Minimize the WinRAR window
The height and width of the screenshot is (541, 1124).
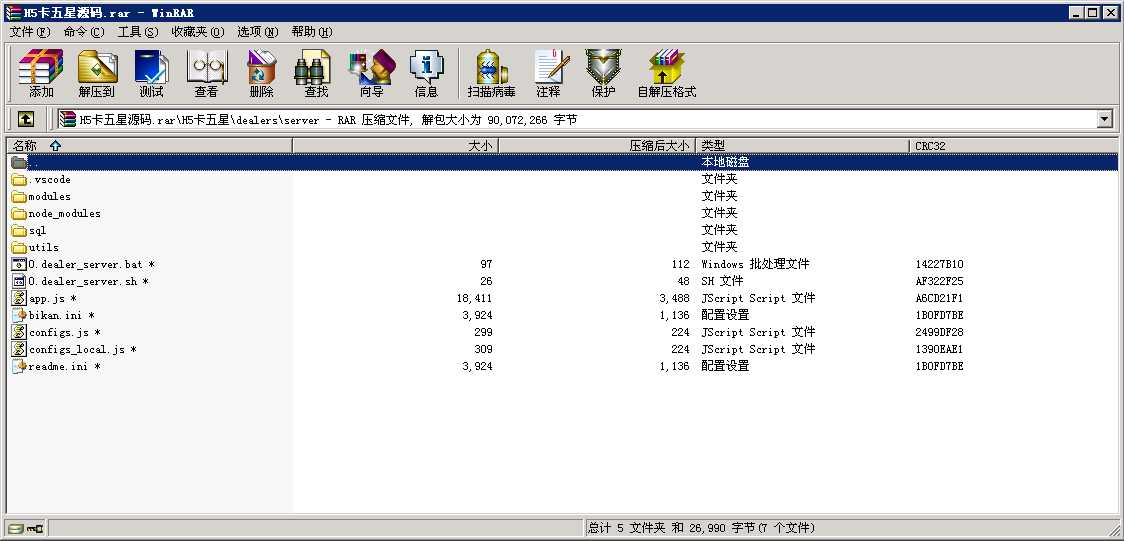point(1078,12)
